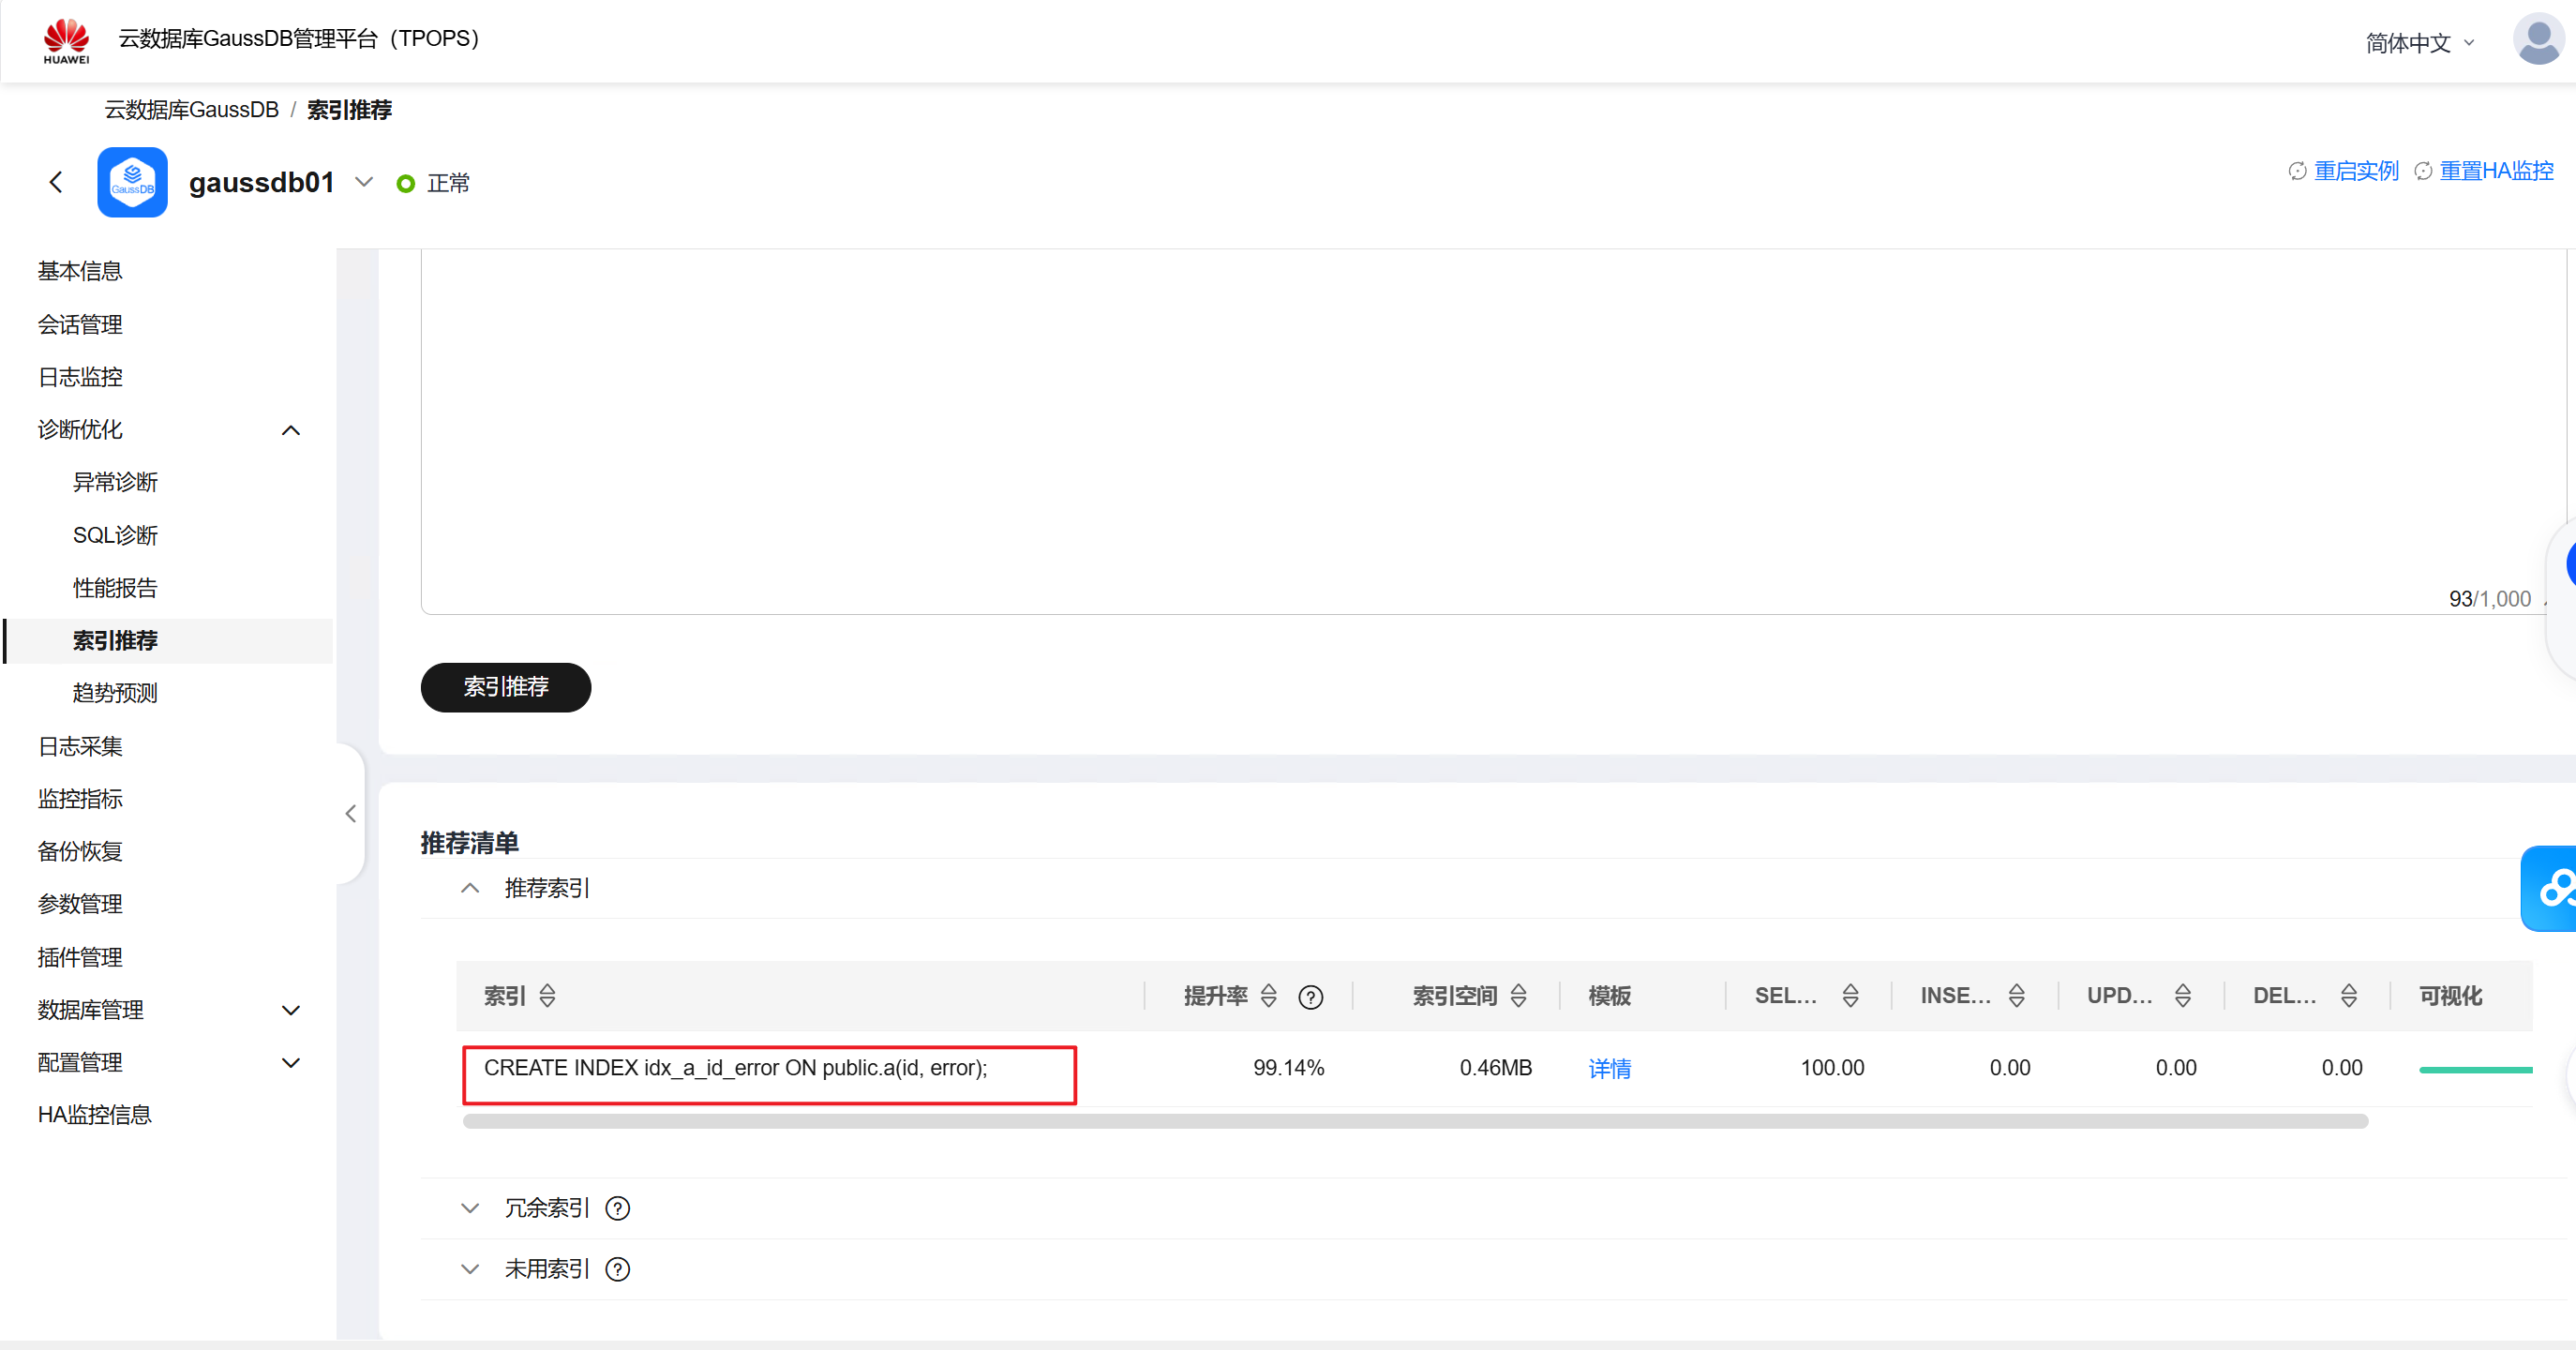Screen dimensions: 2576x1350
Task: Open the 简体中文 language dropdown
Action: 2419,43
